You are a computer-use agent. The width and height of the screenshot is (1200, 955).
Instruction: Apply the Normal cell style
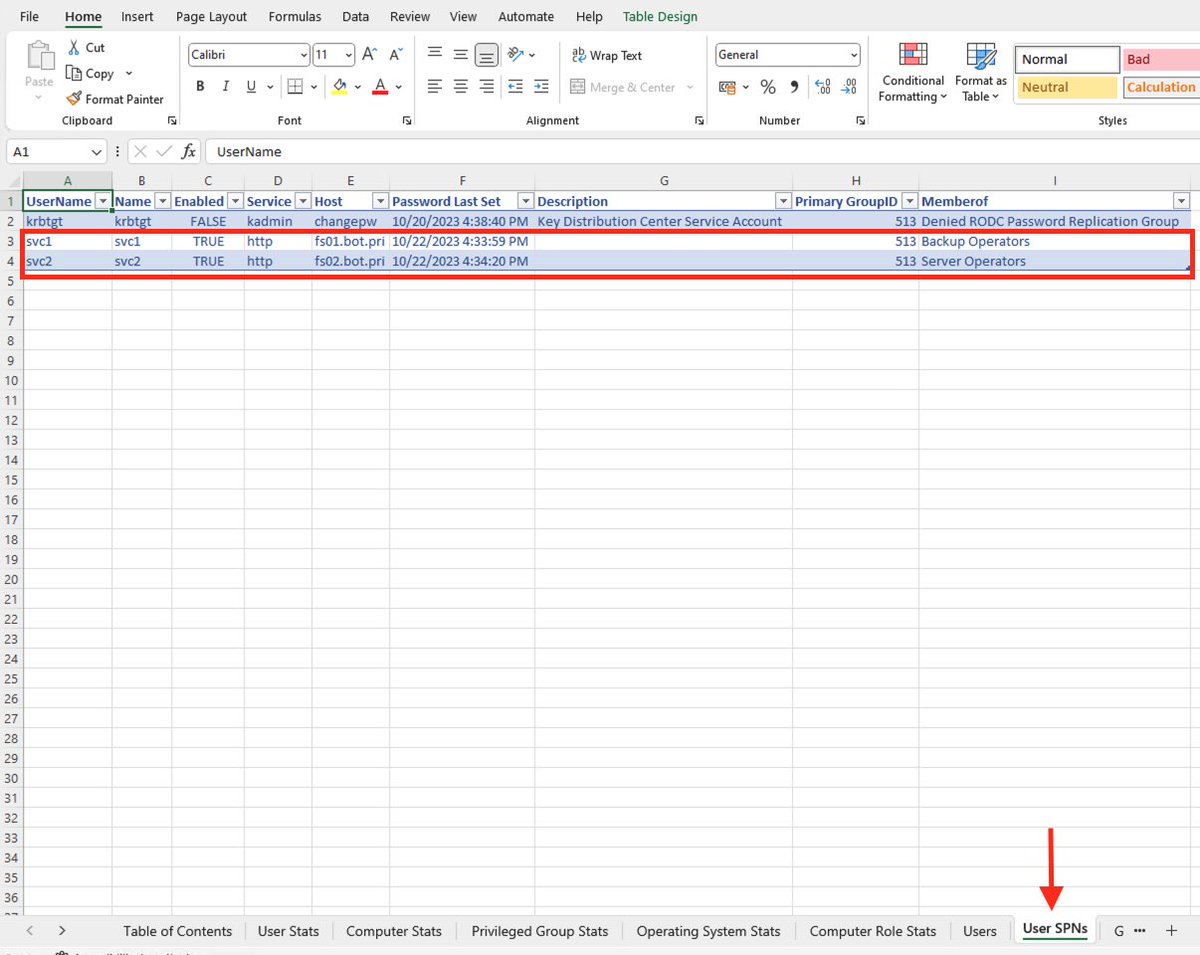tap(1067, 59)
